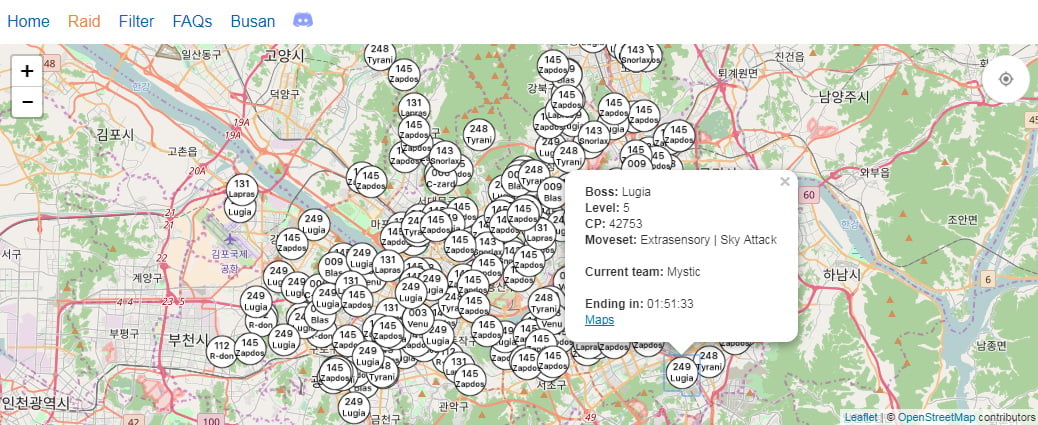Go to the Home page

pos(28,21)
